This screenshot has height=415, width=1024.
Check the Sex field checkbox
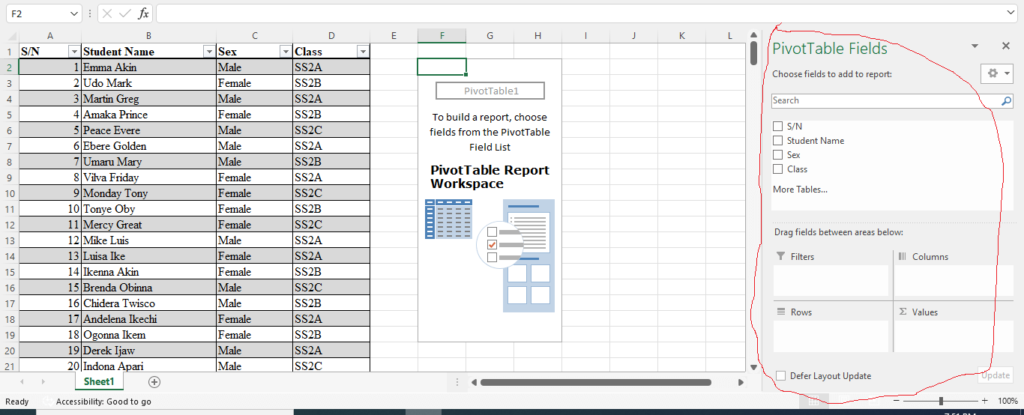[778, 155]
